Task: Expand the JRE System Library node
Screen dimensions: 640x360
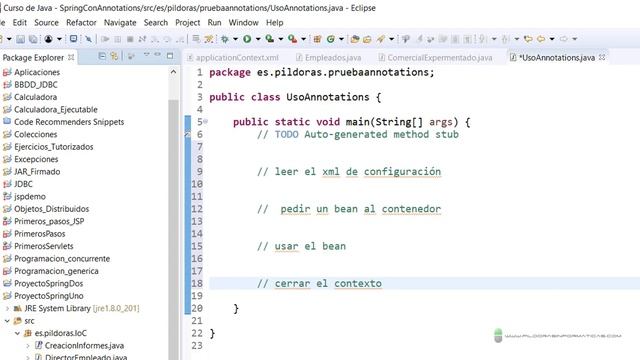Action: tap(7, 309)
